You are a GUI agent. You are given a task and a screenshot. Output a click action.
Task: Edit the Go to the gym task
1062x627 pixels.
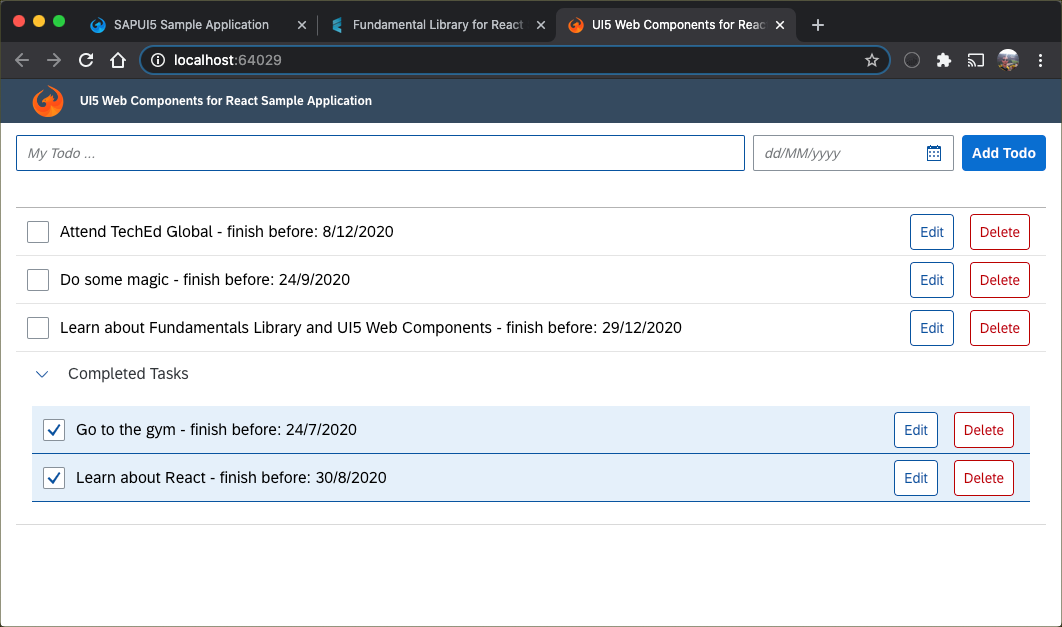point(916,430)
